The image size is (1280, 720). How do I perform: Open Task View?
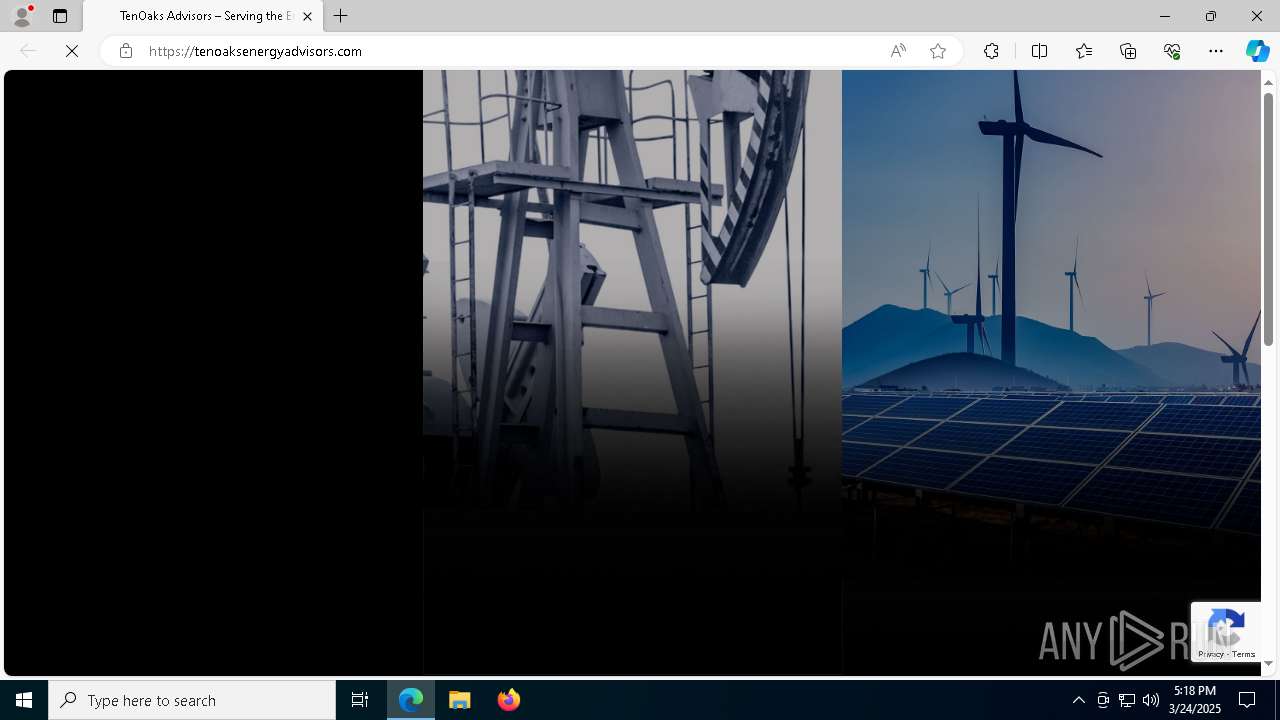[x=360, y=700]
